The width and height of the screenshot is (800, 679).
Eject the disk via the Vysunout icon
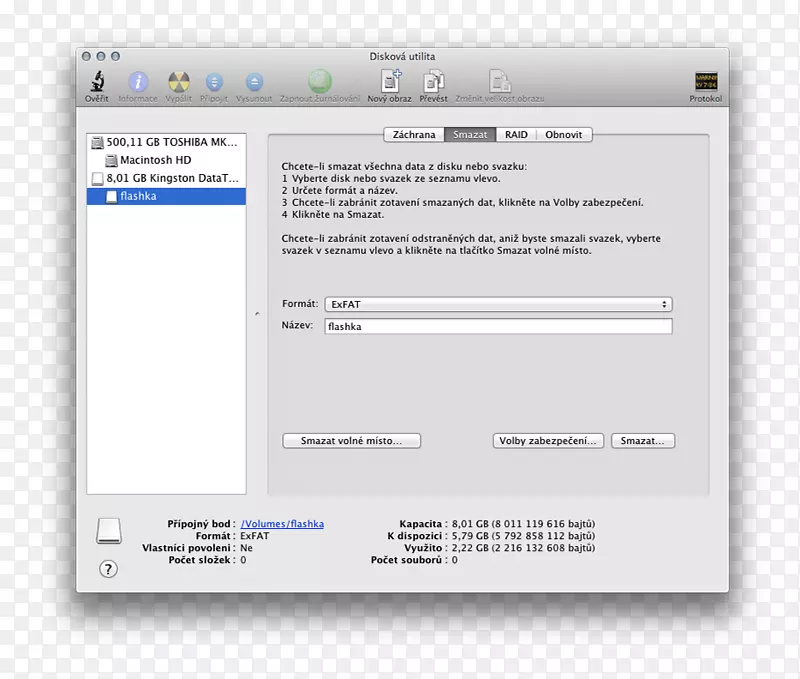pos(254,84)
